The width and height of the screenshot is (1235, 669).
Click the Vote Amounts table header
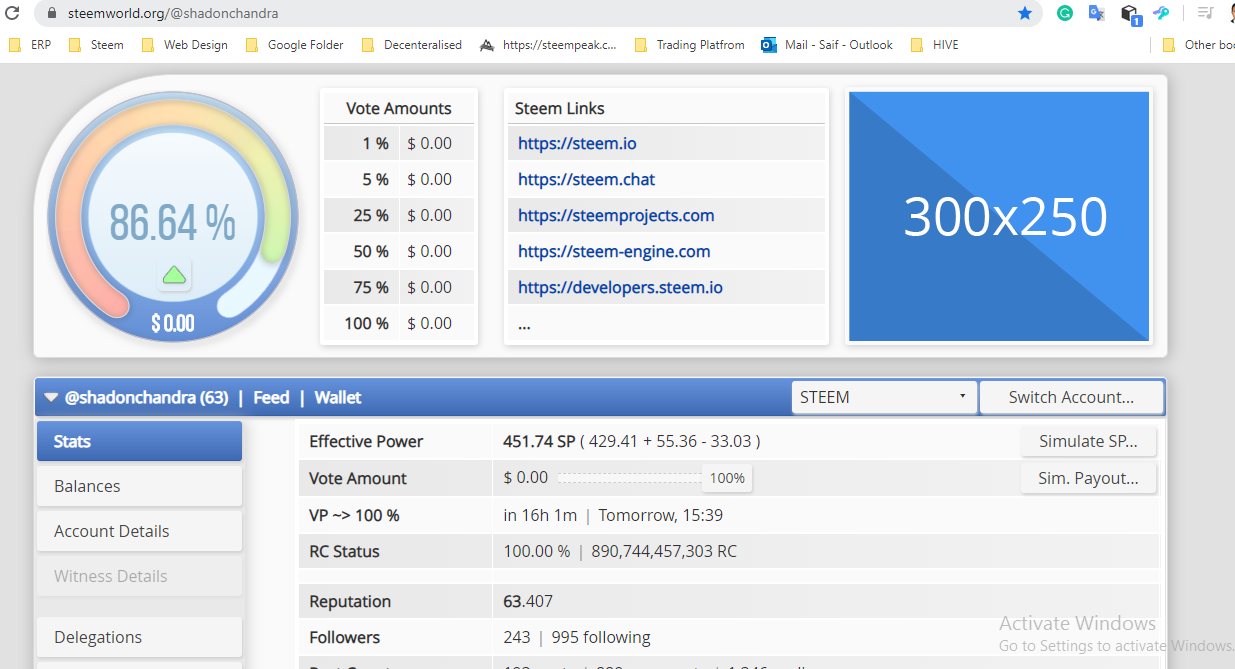click(399, 108)
